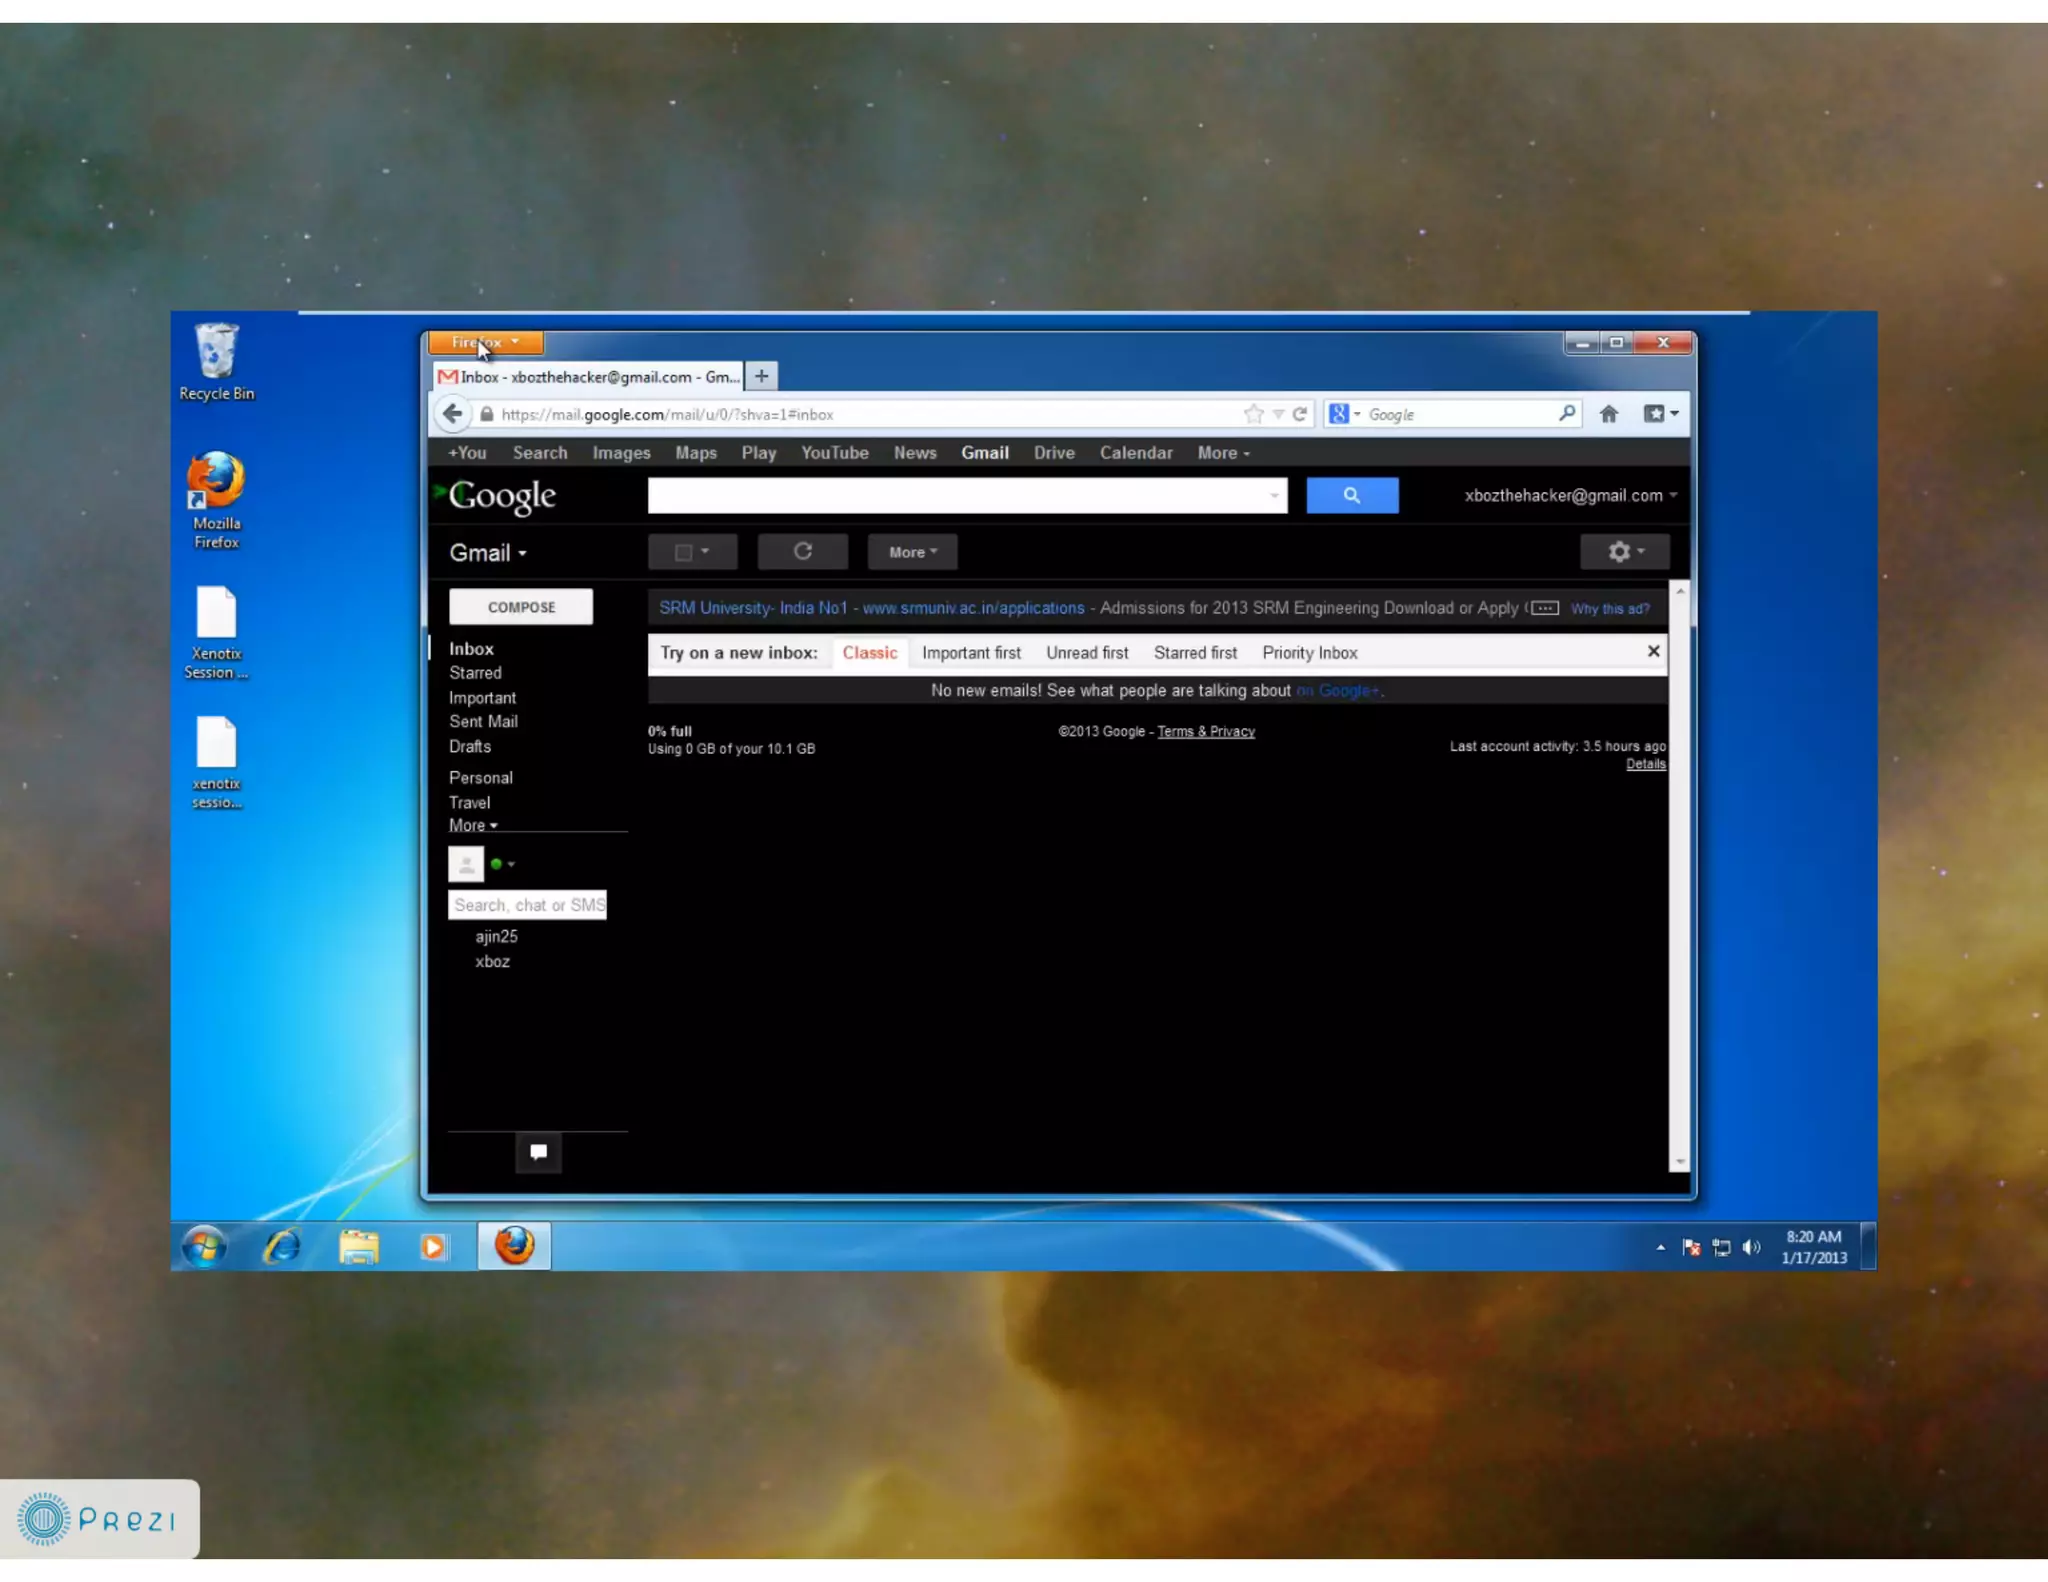Click the ad options box icon
The height and width of the screenshot is (1582, 2048).
[x=1545, y=608]
